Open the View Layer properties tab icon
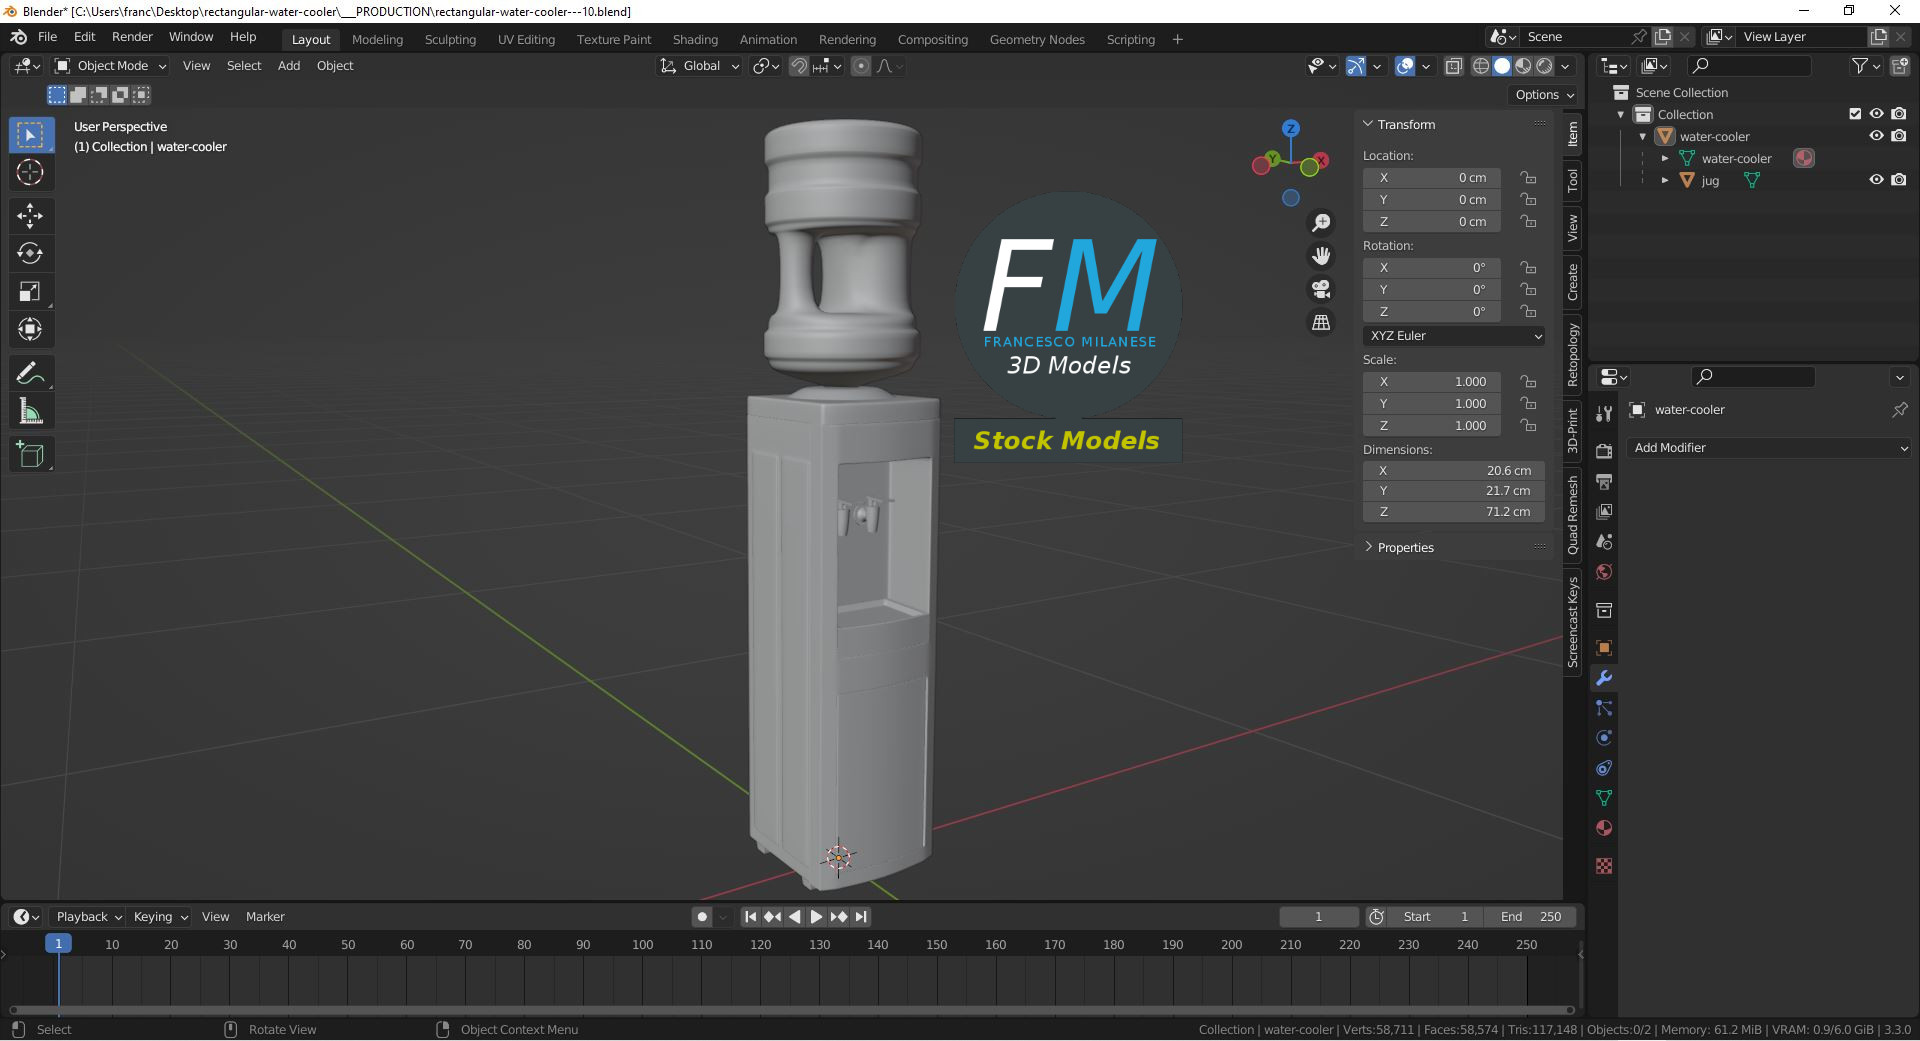The image size is (1920, 1041). [x=1604, y=511]
